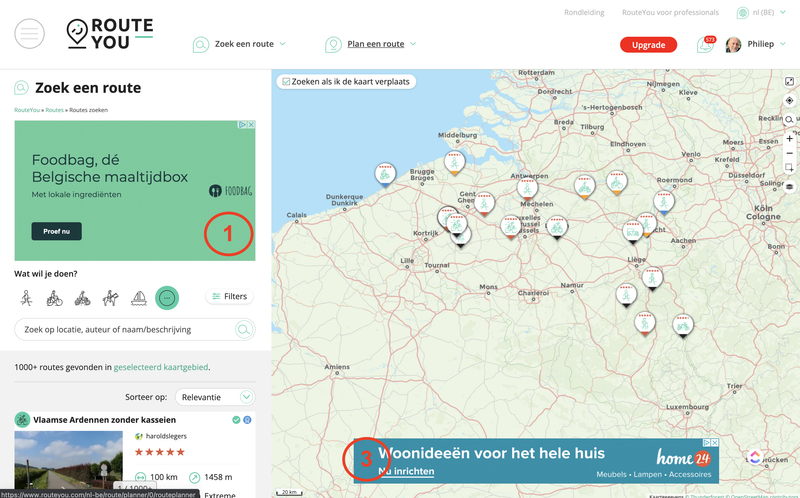Click the 'geselecteerd kaartgebied' link
800x498 pixels.
pyautogui.click(x=161, y=367)
